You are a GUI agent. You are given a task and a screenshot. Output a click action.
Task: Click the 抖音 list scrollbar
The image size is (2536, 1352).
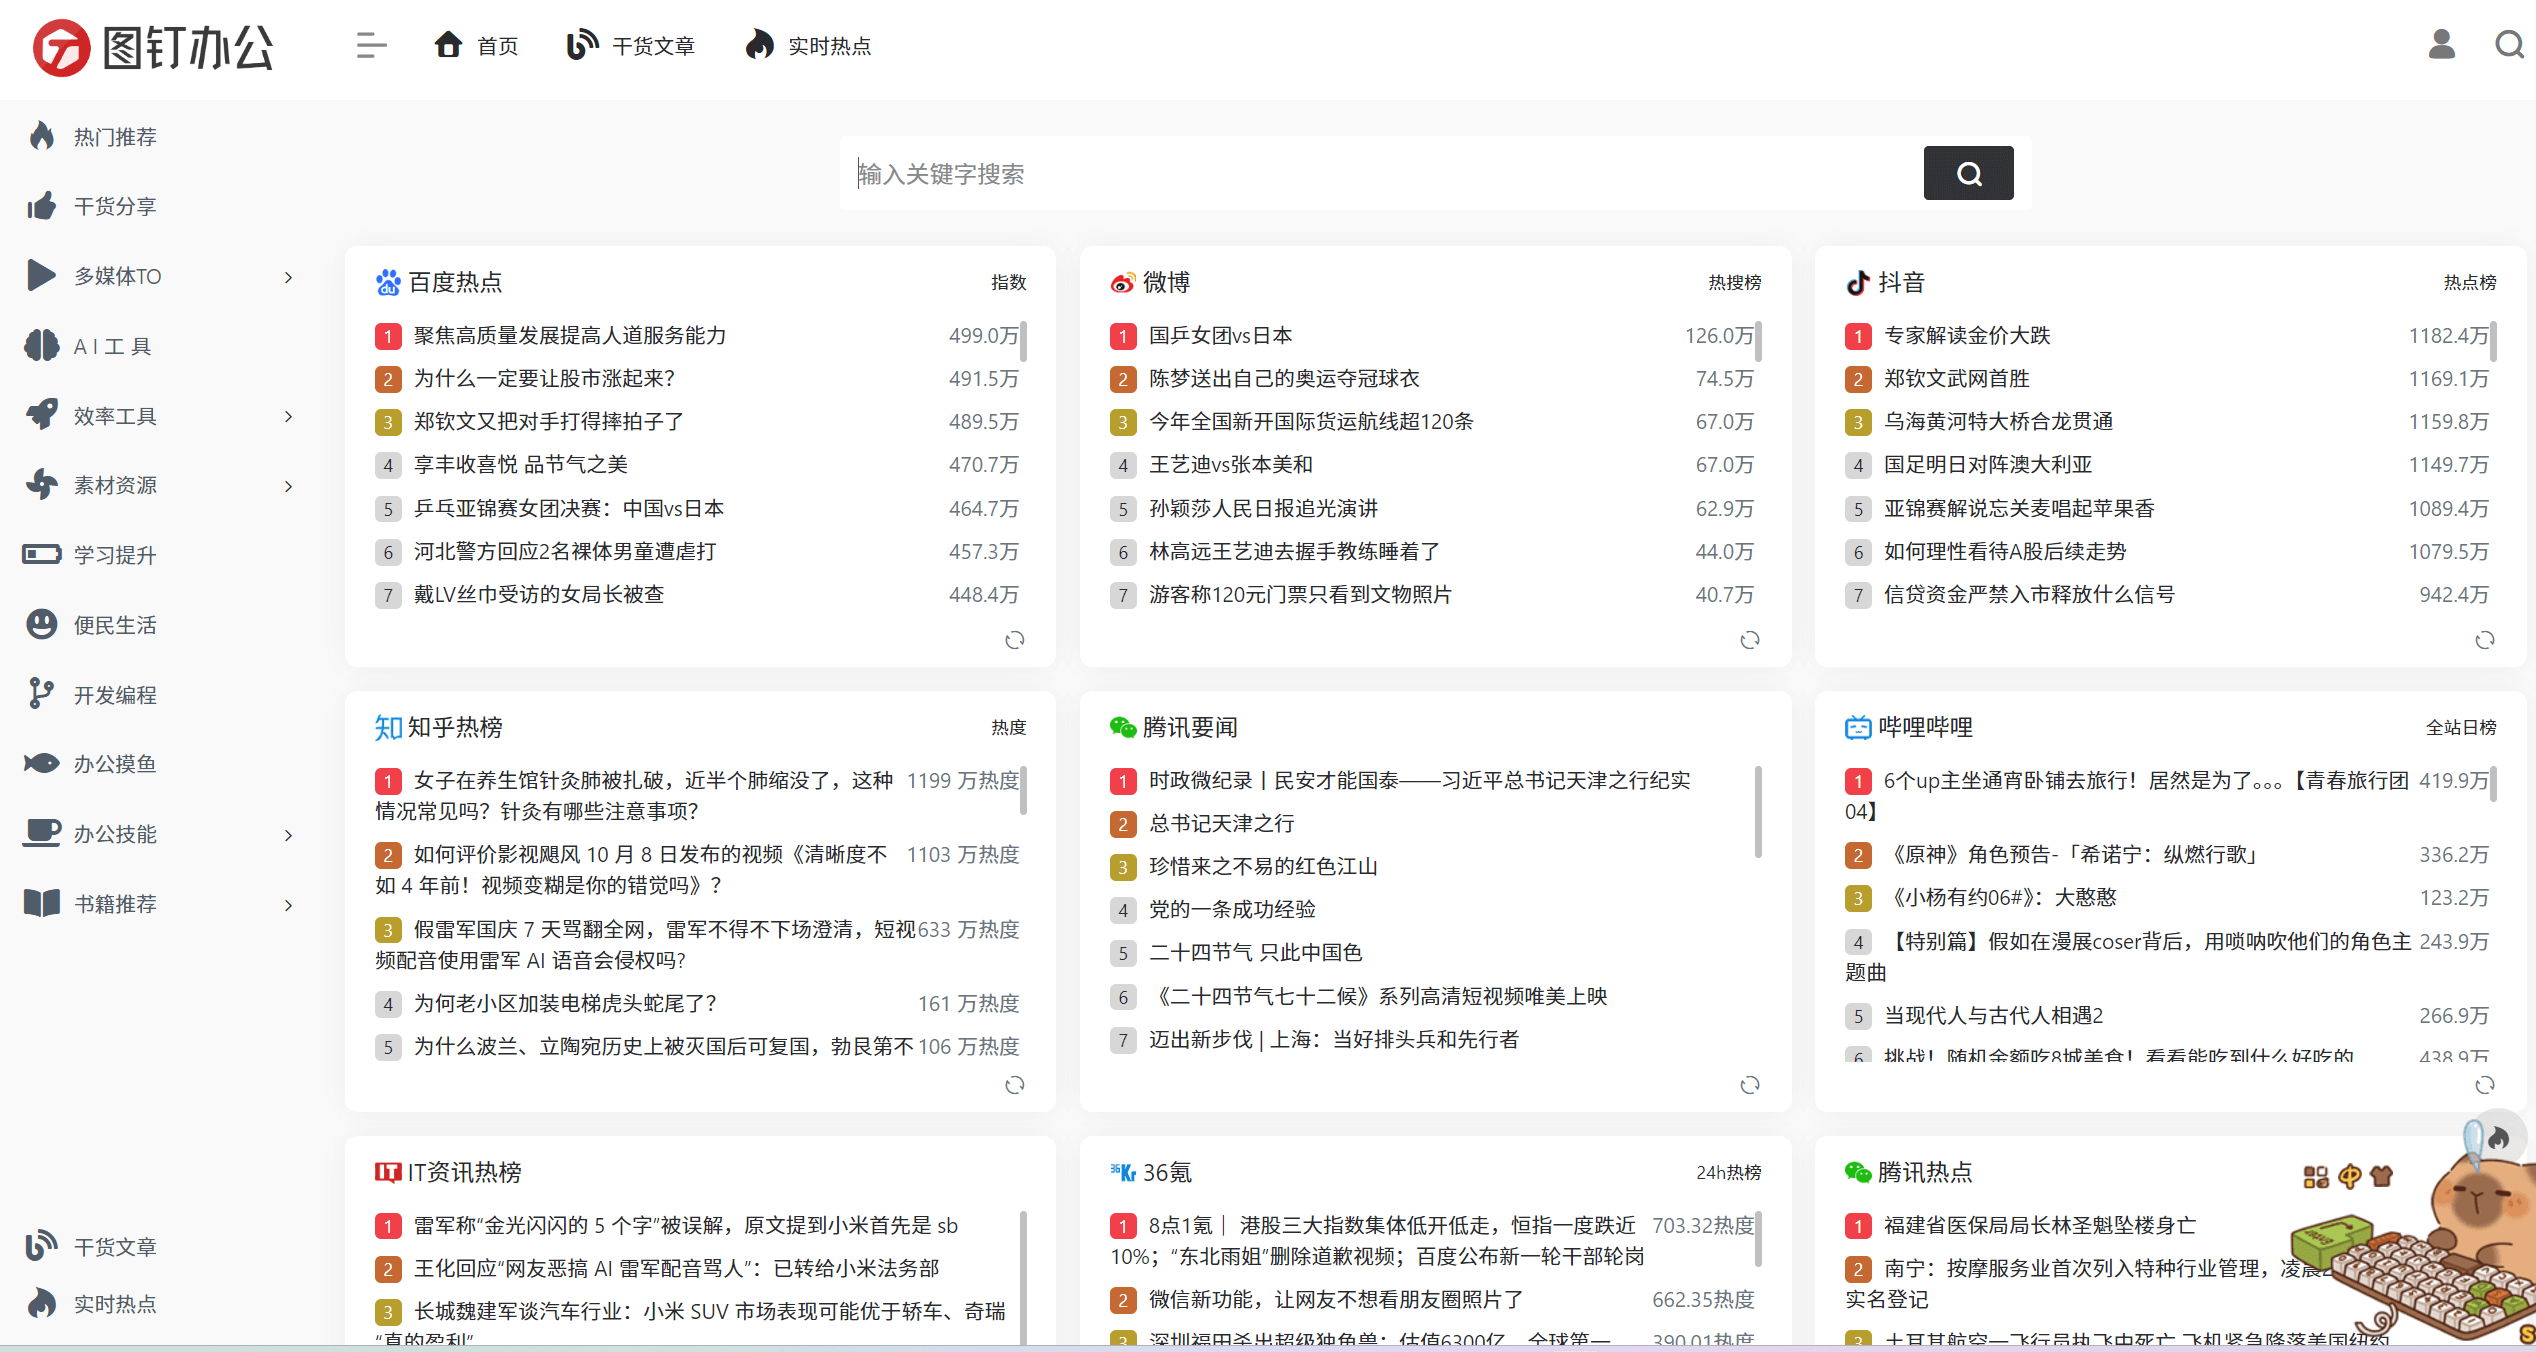[x=2493, y=341]
